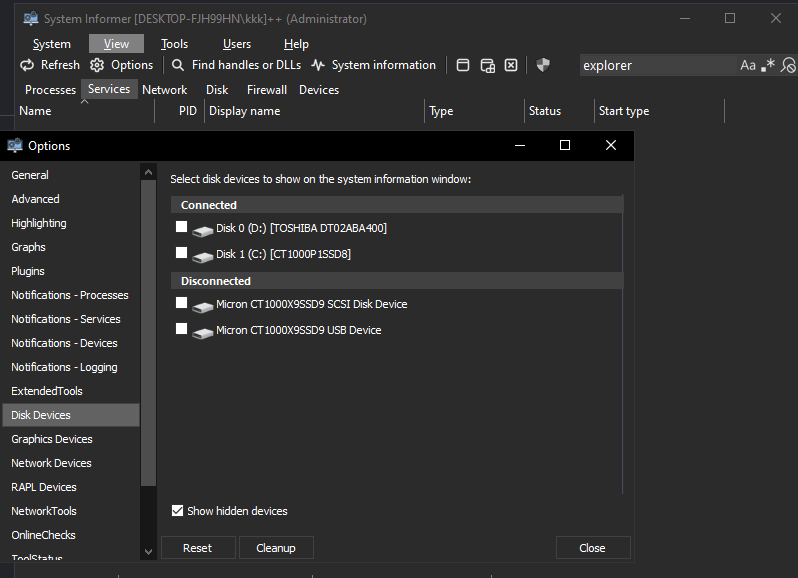Viewport: 798px width, 578px height.
Task: Click the Disk 1 CT1000P1SSD8 drive icon
Action: click(x=203, y=257)
